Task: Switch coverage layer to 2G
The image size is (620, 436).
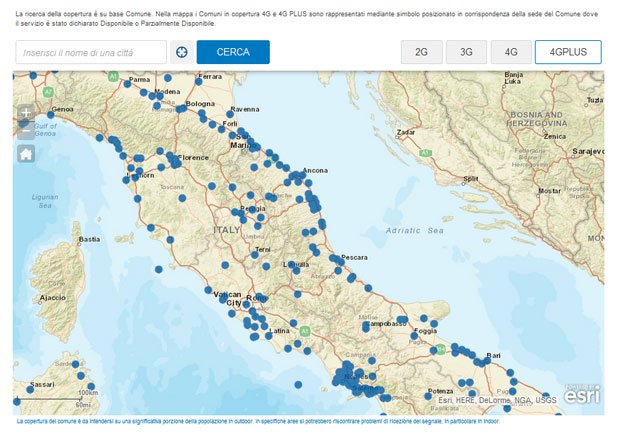Action: coord(421,52)
